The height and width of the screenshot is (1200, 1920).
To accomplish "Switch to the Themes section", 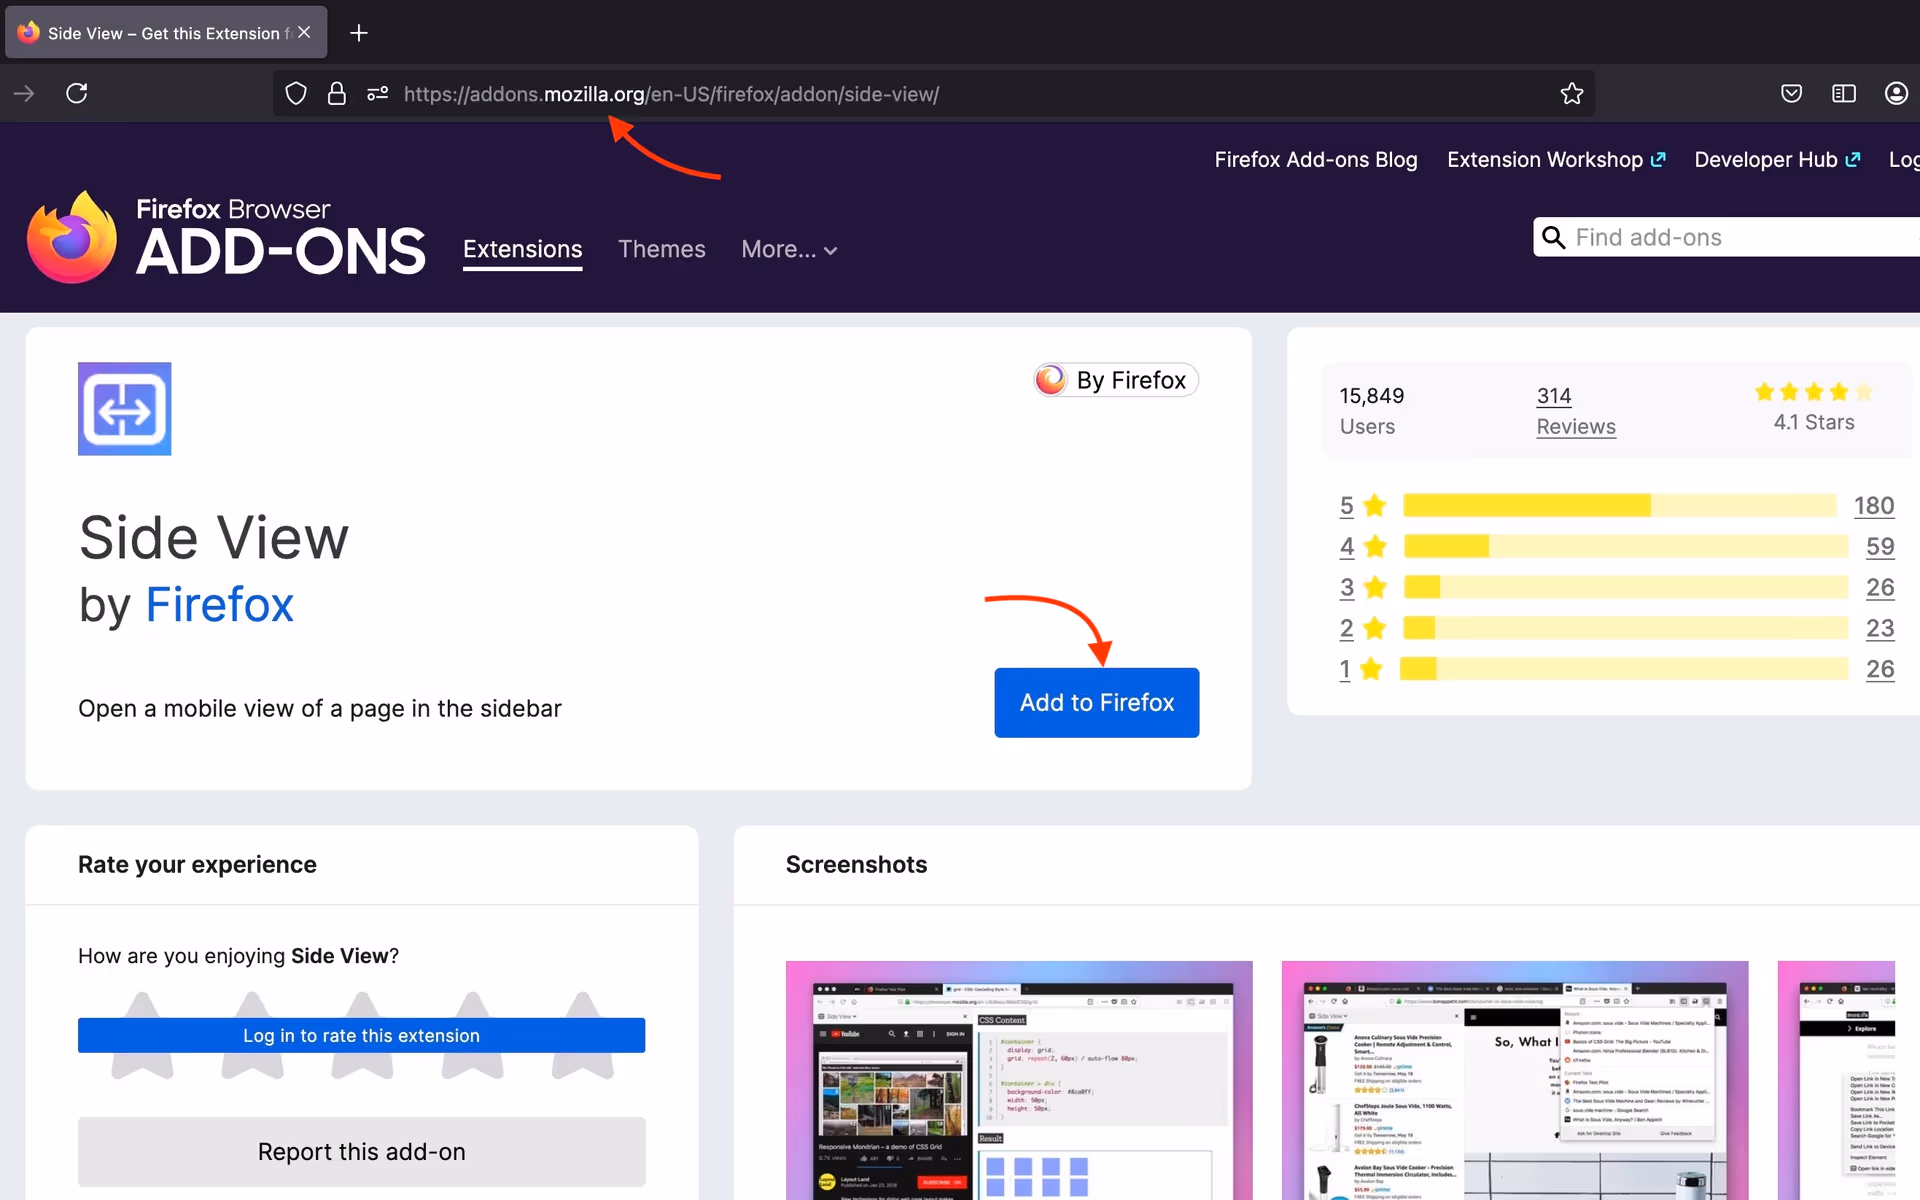I will pos(661,249).
